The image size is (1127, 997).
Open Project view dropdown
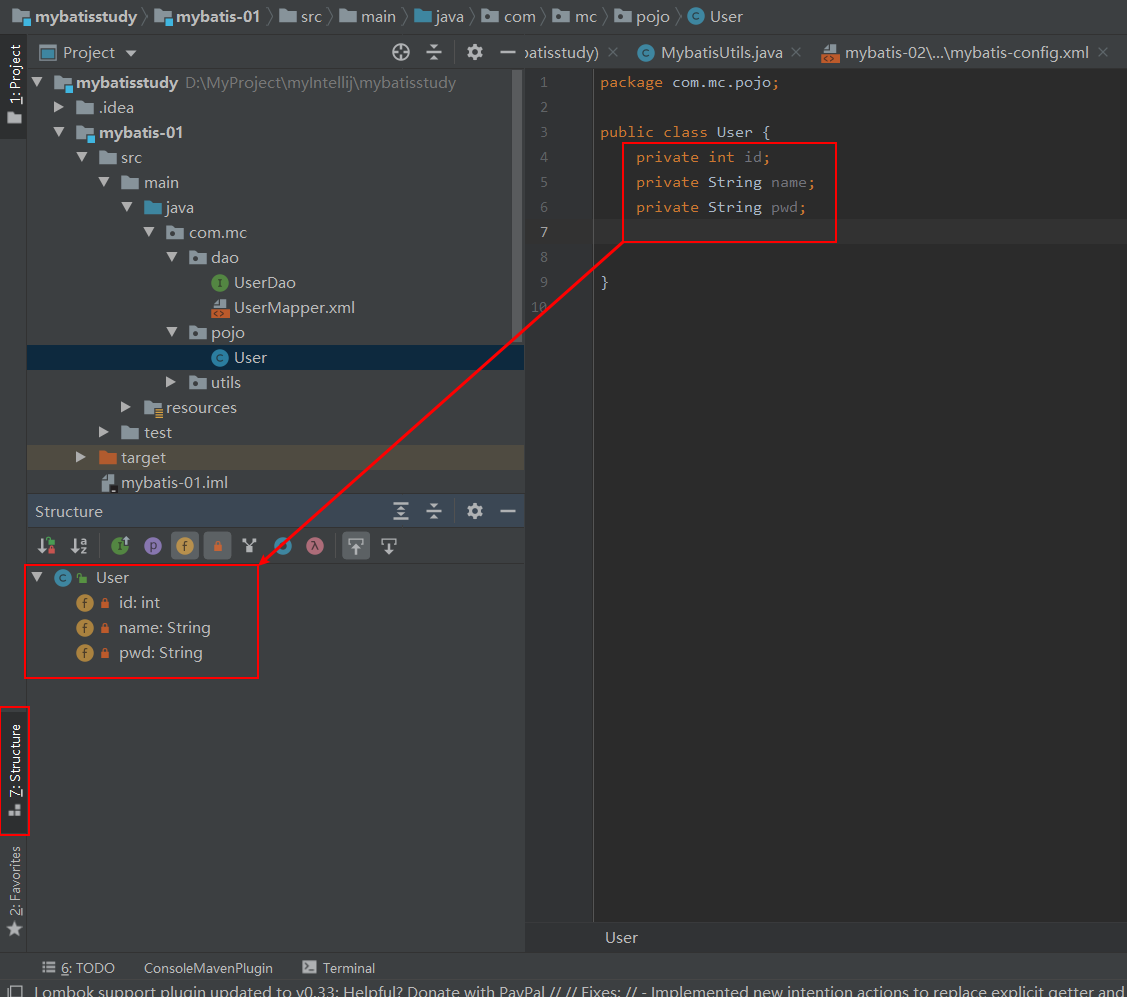[131, 53]
